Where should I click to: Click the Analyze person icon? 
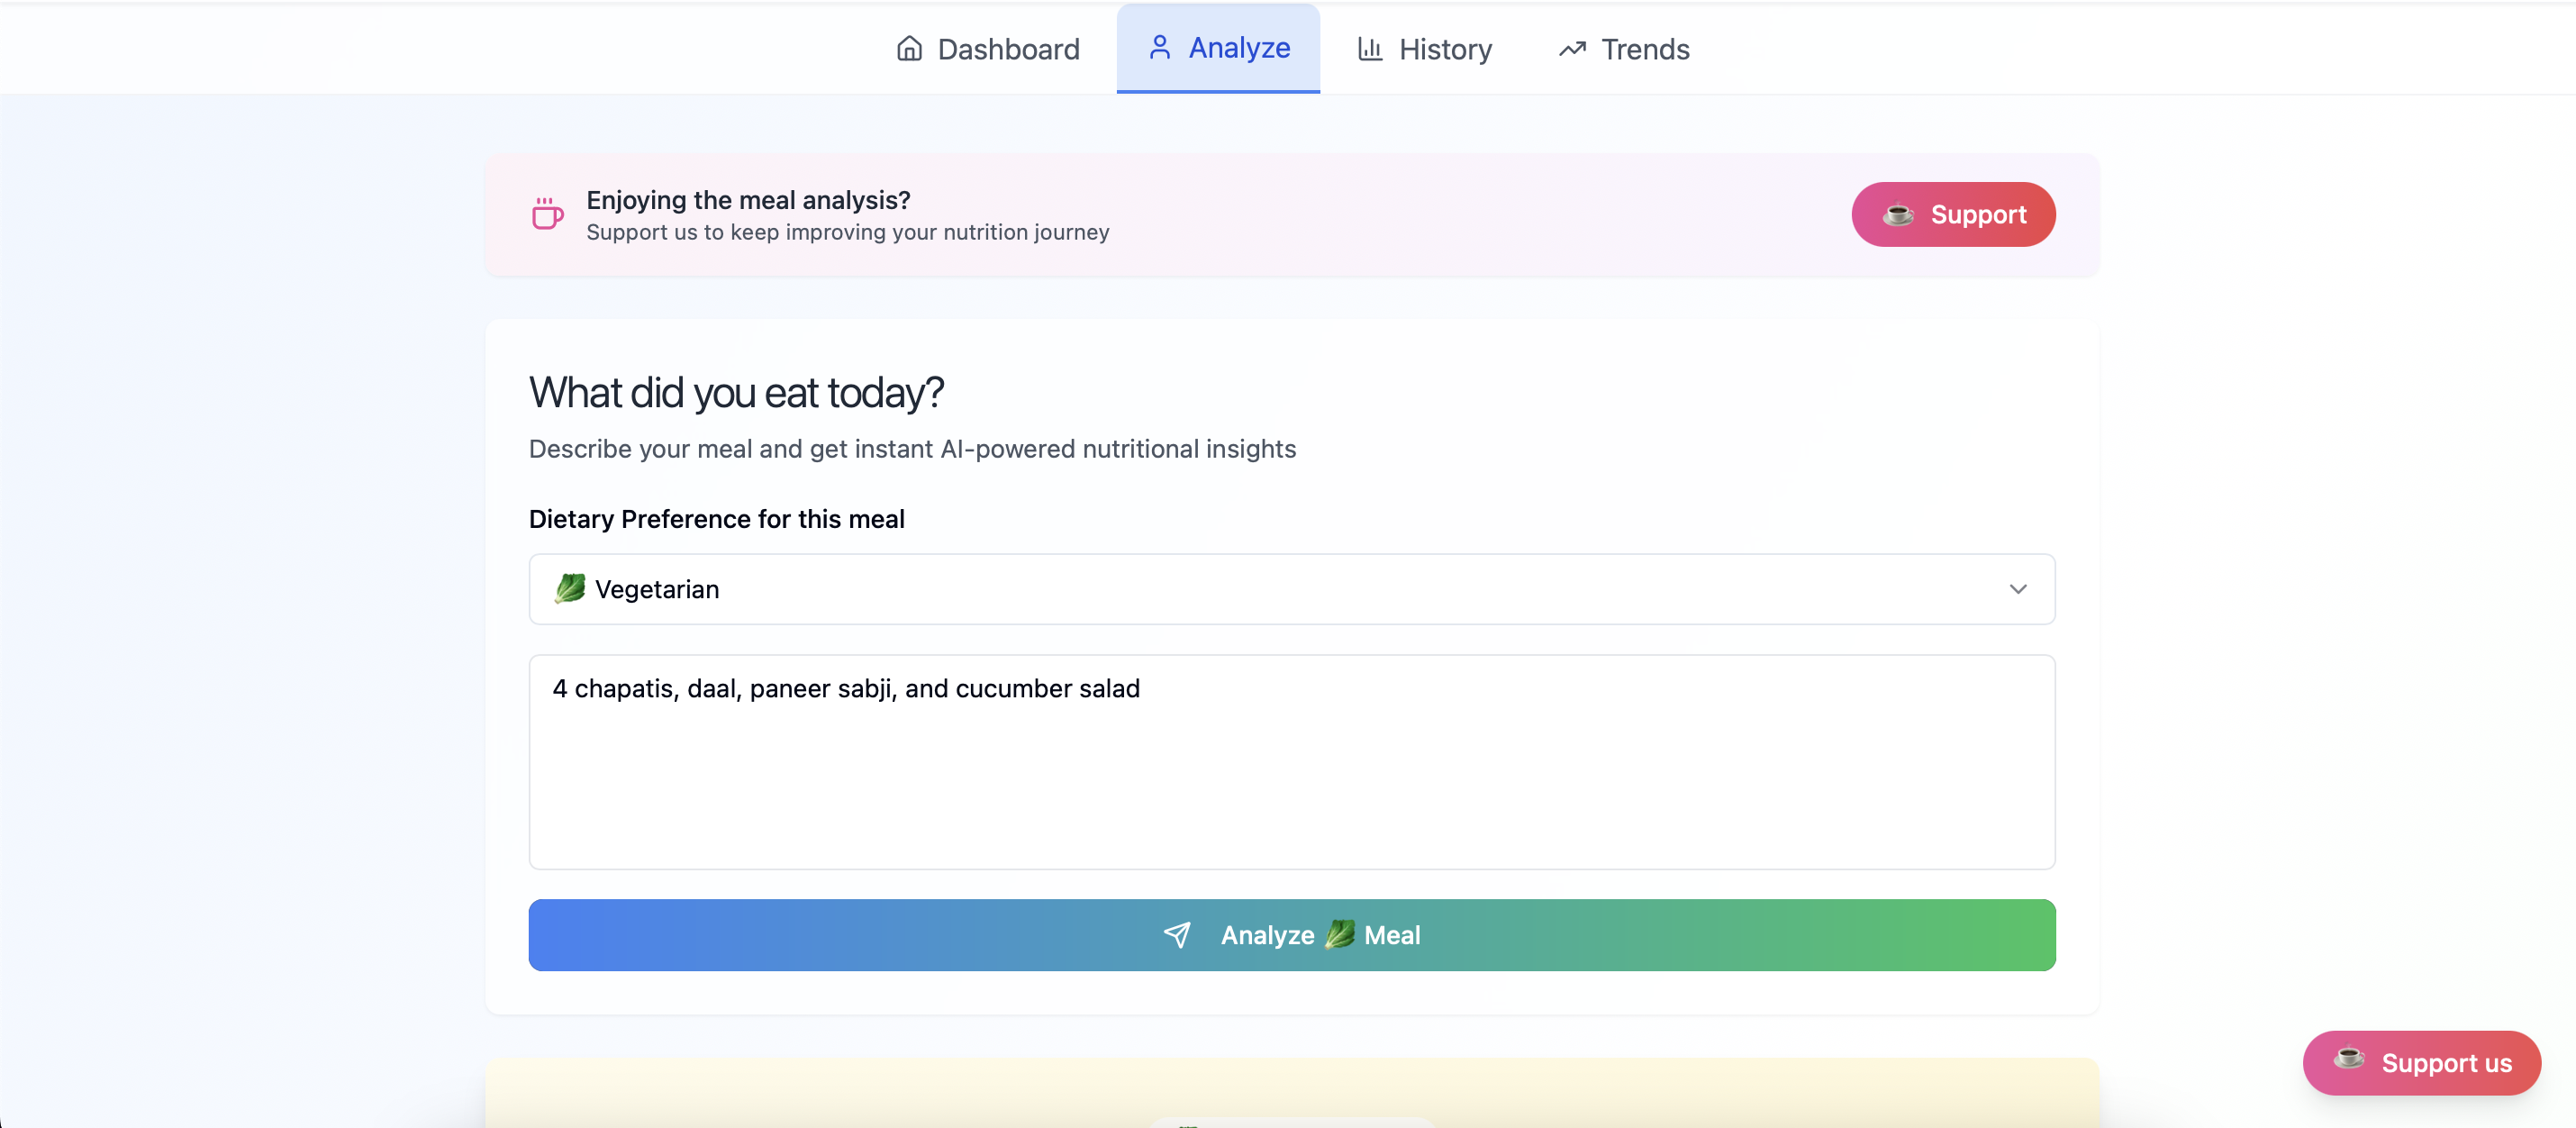click(1159, 48)
